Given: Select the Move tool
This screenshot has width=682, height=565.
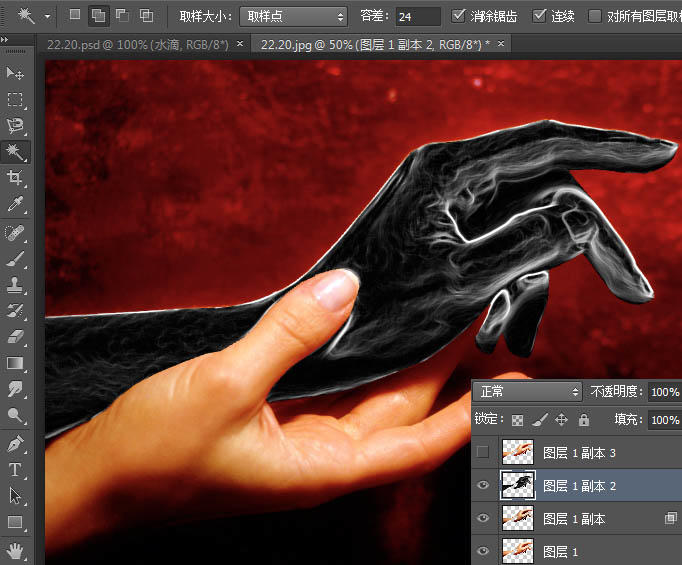Looking at the screenshot, I should [15, 73].
